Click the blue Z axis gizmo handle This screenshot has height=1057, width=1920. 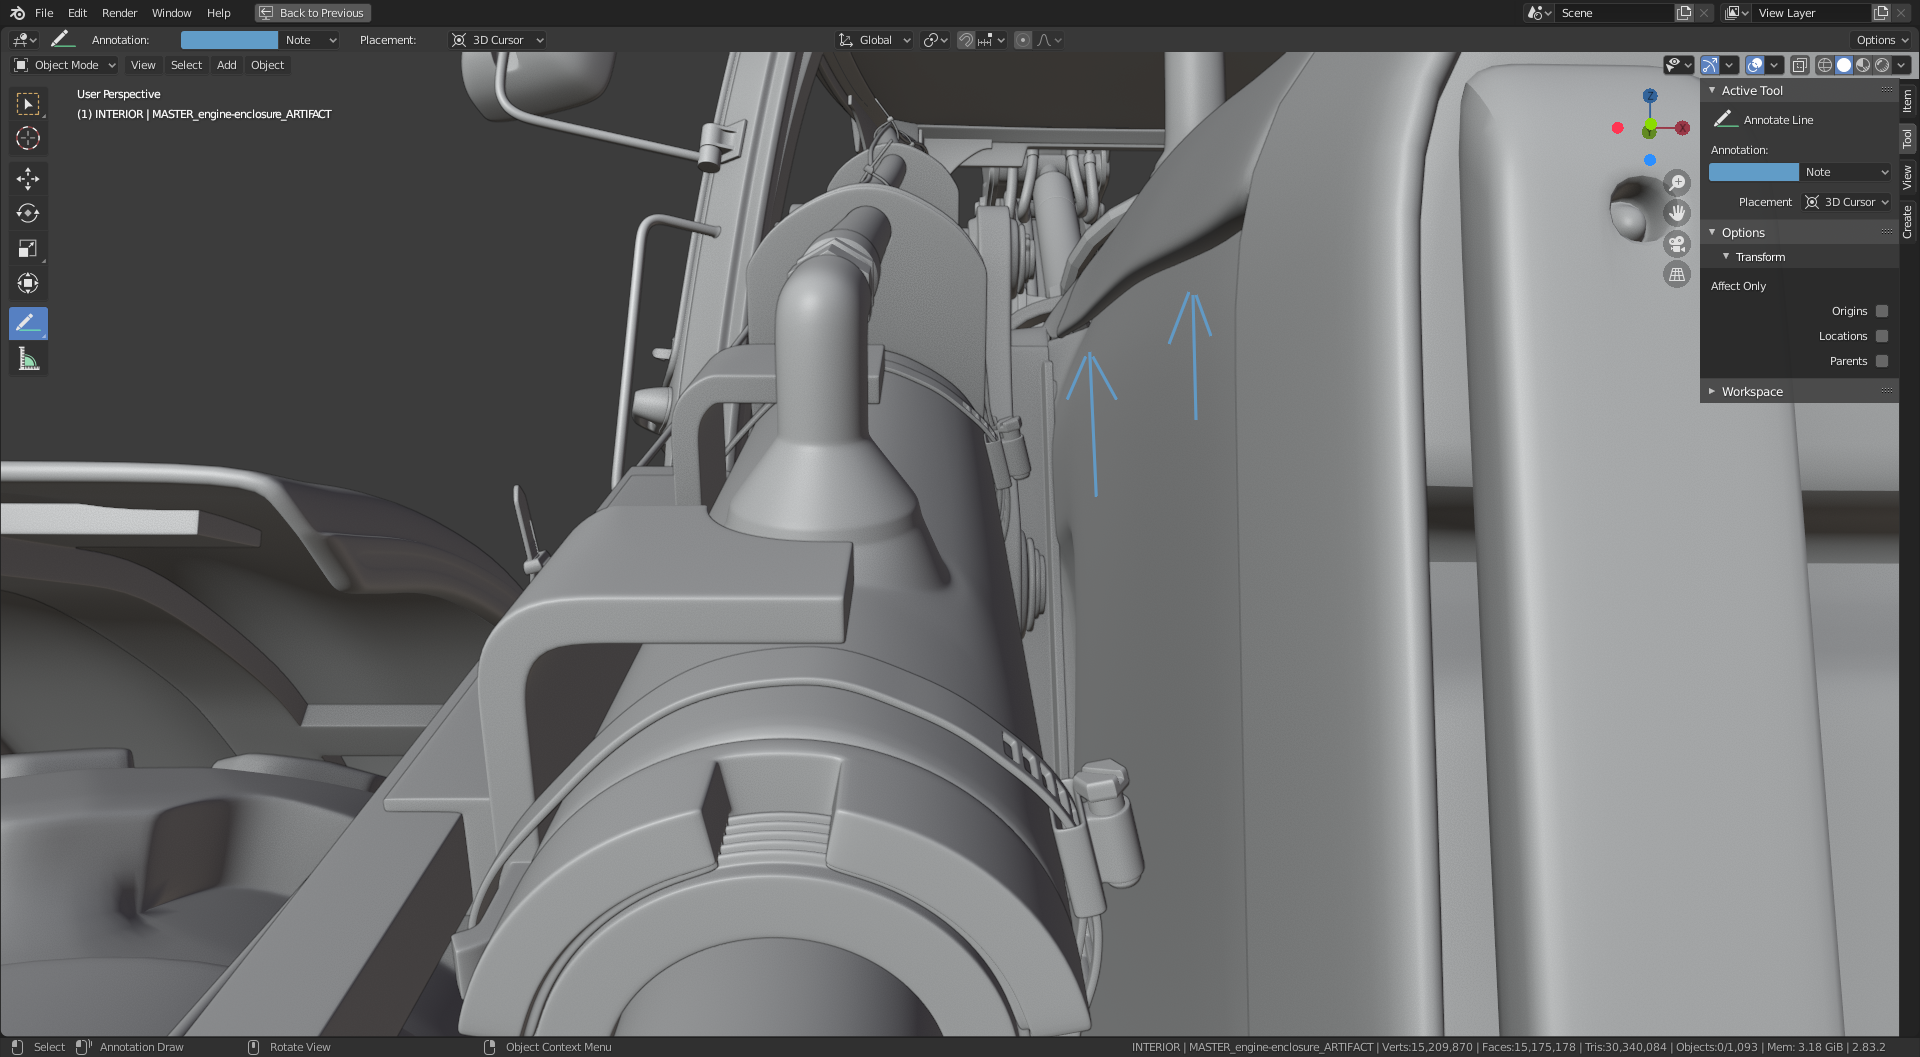pos(1650,96)
